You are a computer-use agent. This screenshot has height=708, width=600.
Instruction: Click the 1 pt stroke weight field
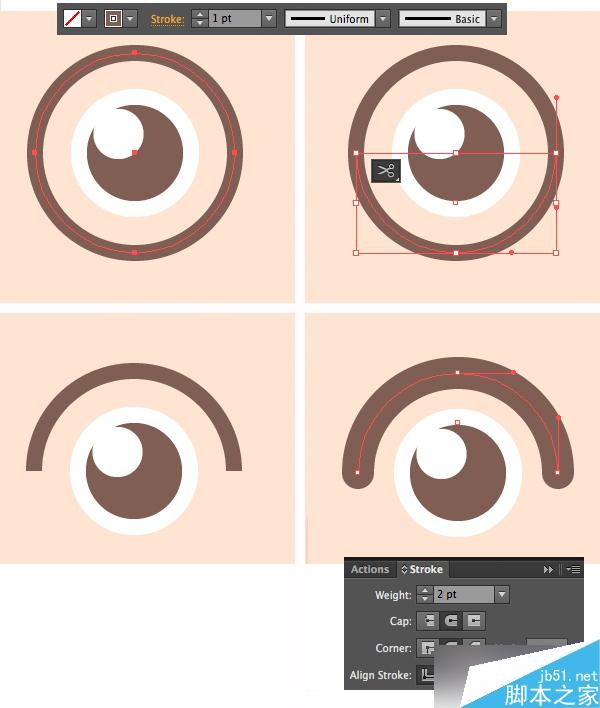(x=235, y=19)
